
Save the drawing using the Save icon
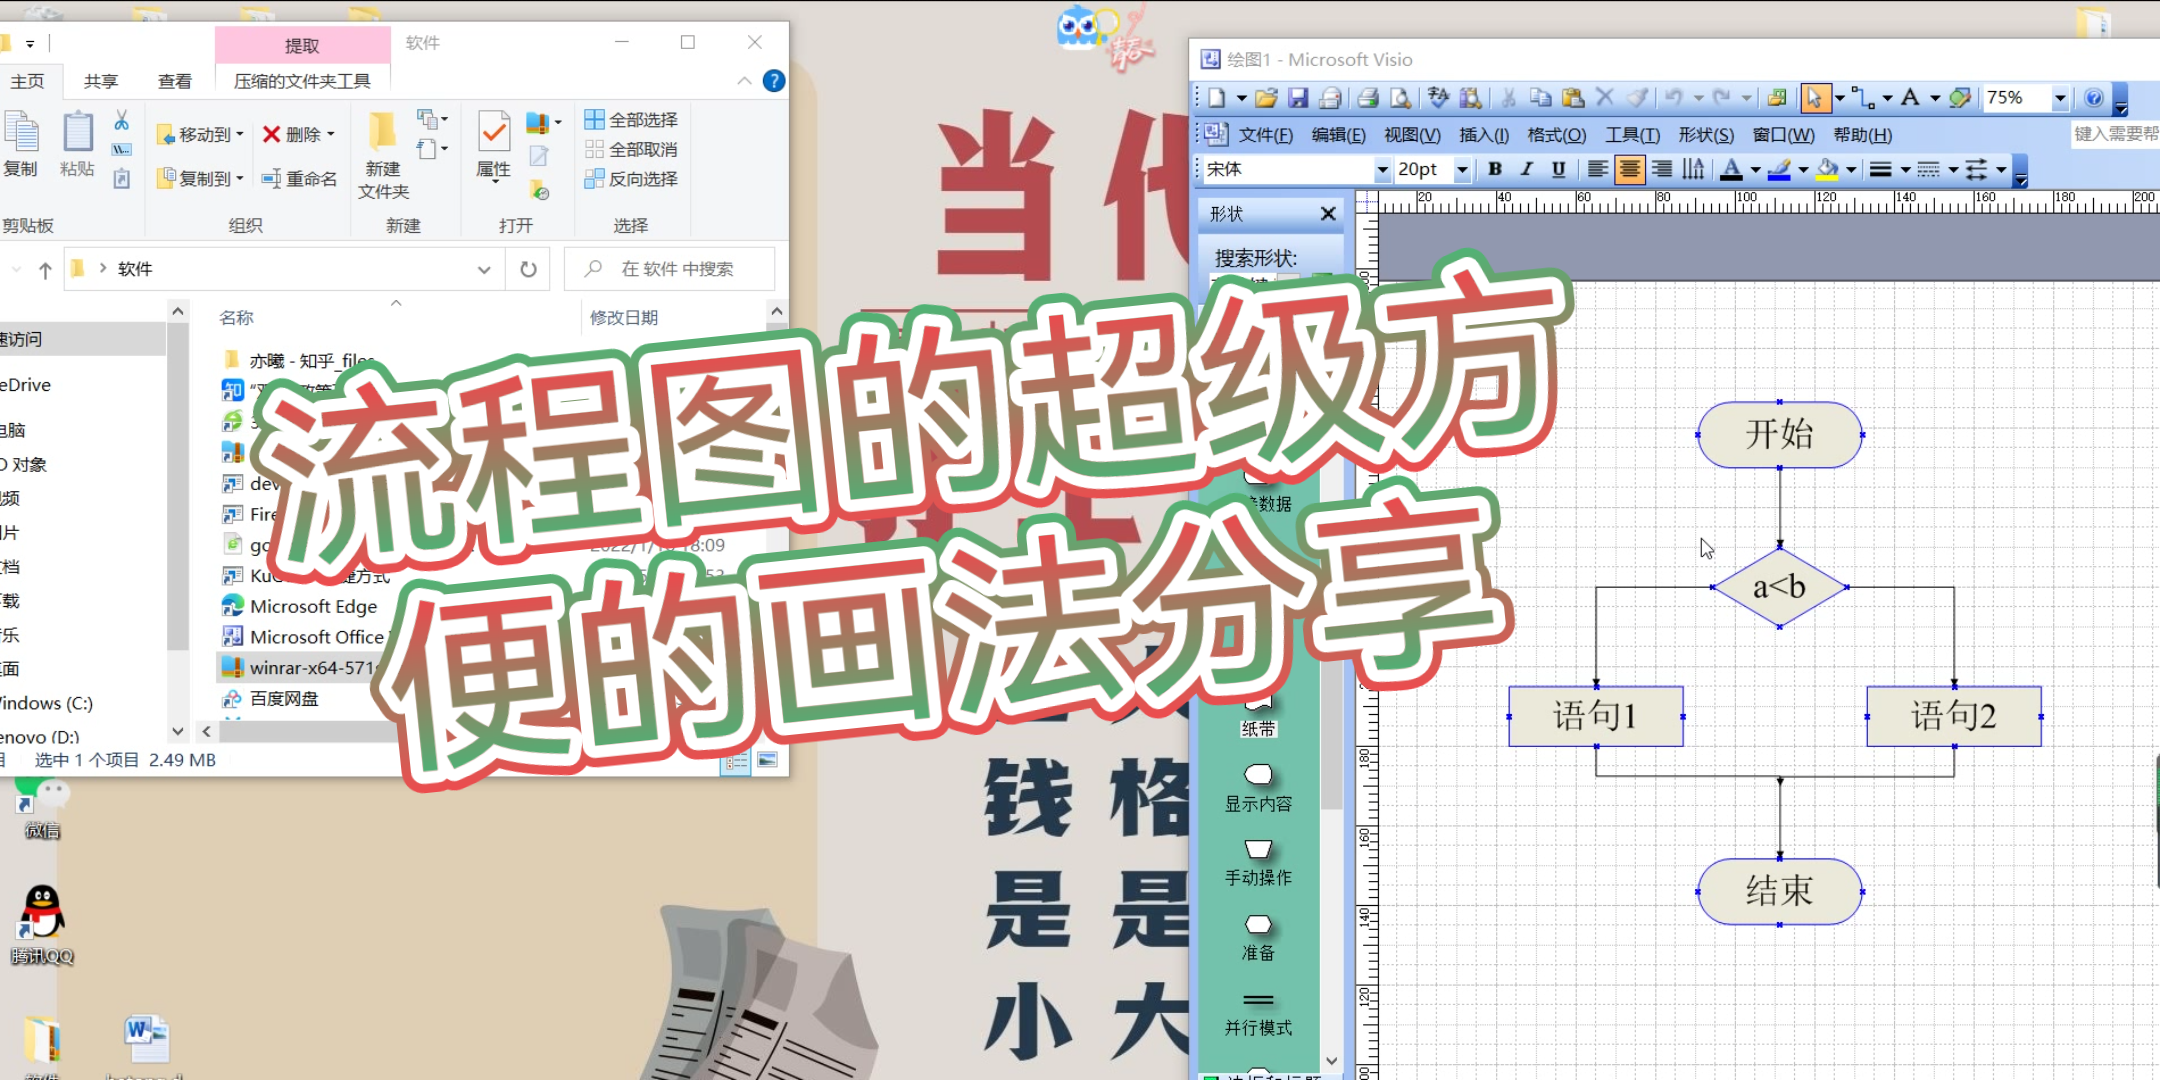(x=1300, y=97)
